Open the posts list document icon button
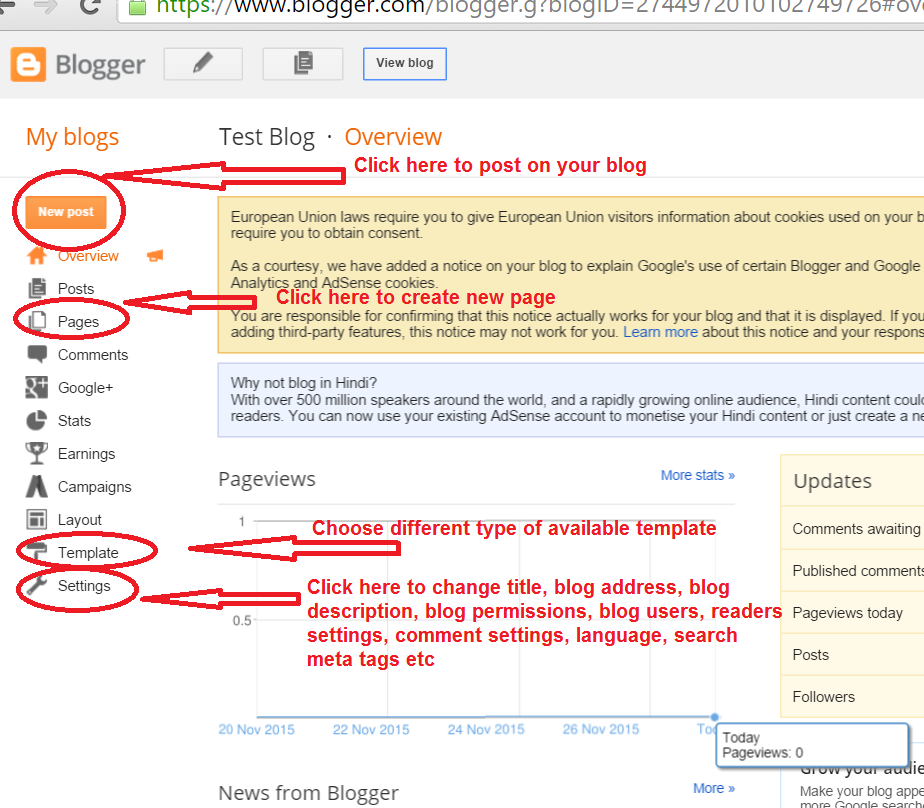The height and width of the screenshot is (808, 924). [x=303, y=64]
